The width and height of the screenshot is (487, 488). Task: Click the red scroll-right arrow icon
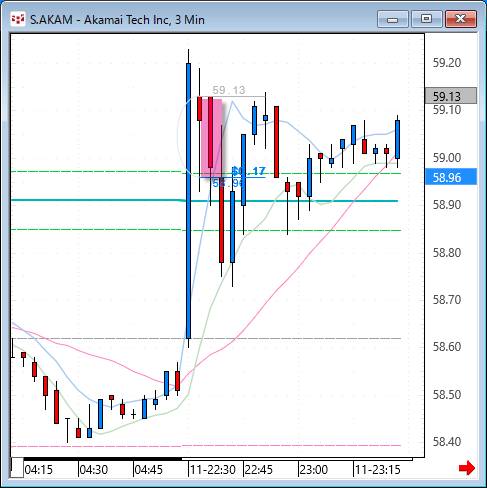click(x=467, y=468)
